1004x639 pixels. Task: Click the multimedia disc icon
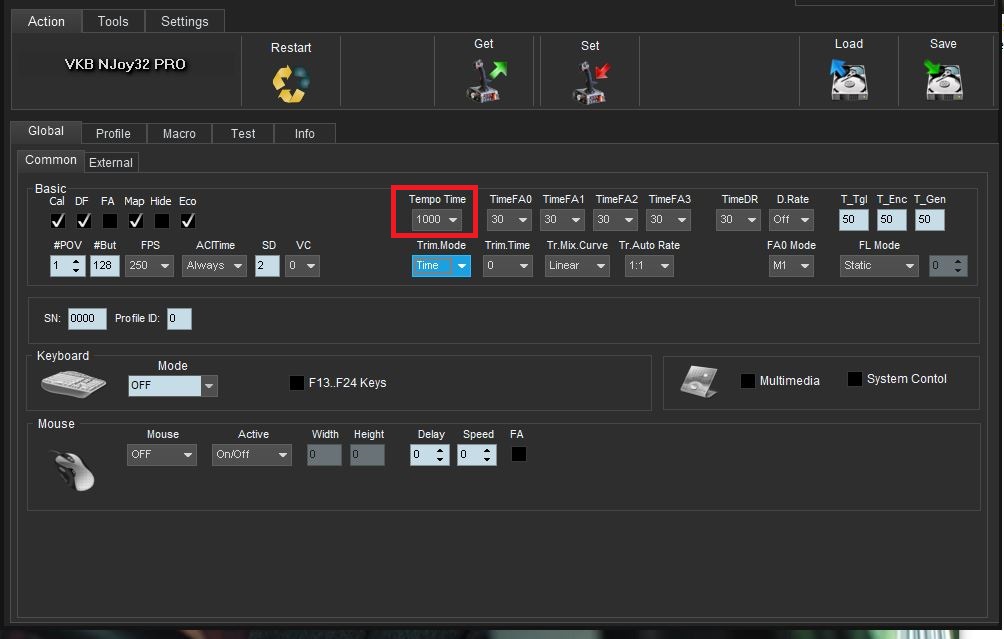tap(698, 381)
